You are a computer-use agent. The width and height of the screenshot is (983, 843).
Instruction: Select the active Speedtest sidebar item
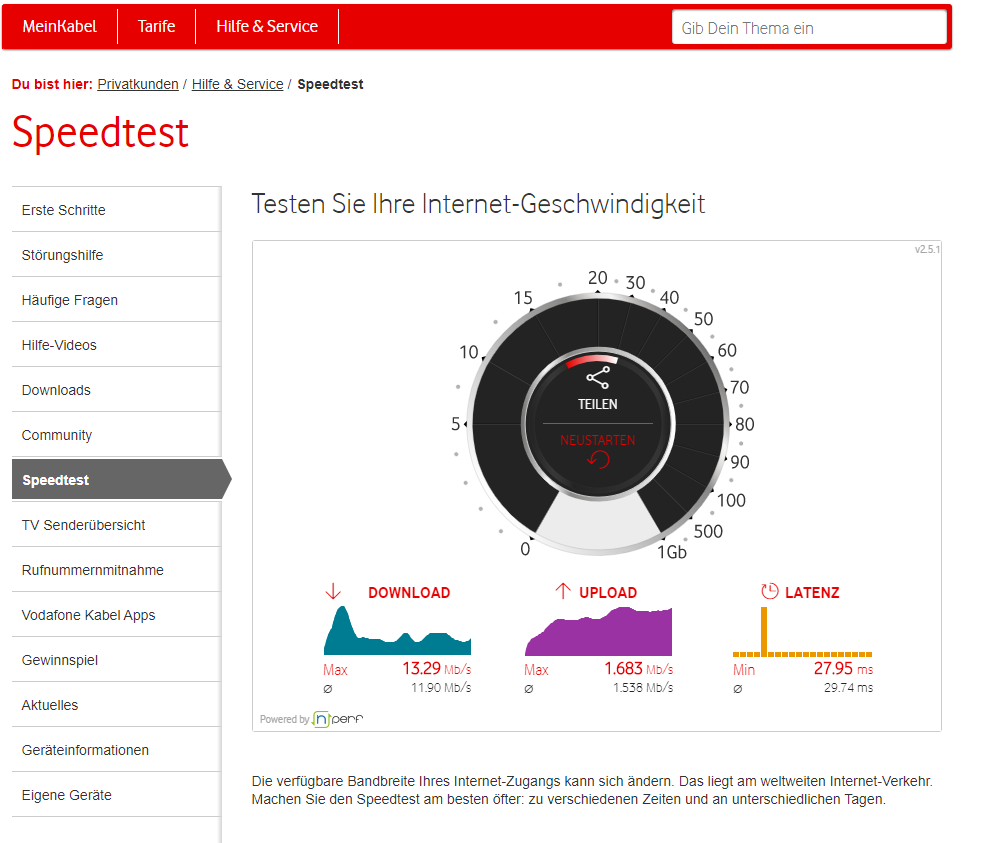click(122, 479)
